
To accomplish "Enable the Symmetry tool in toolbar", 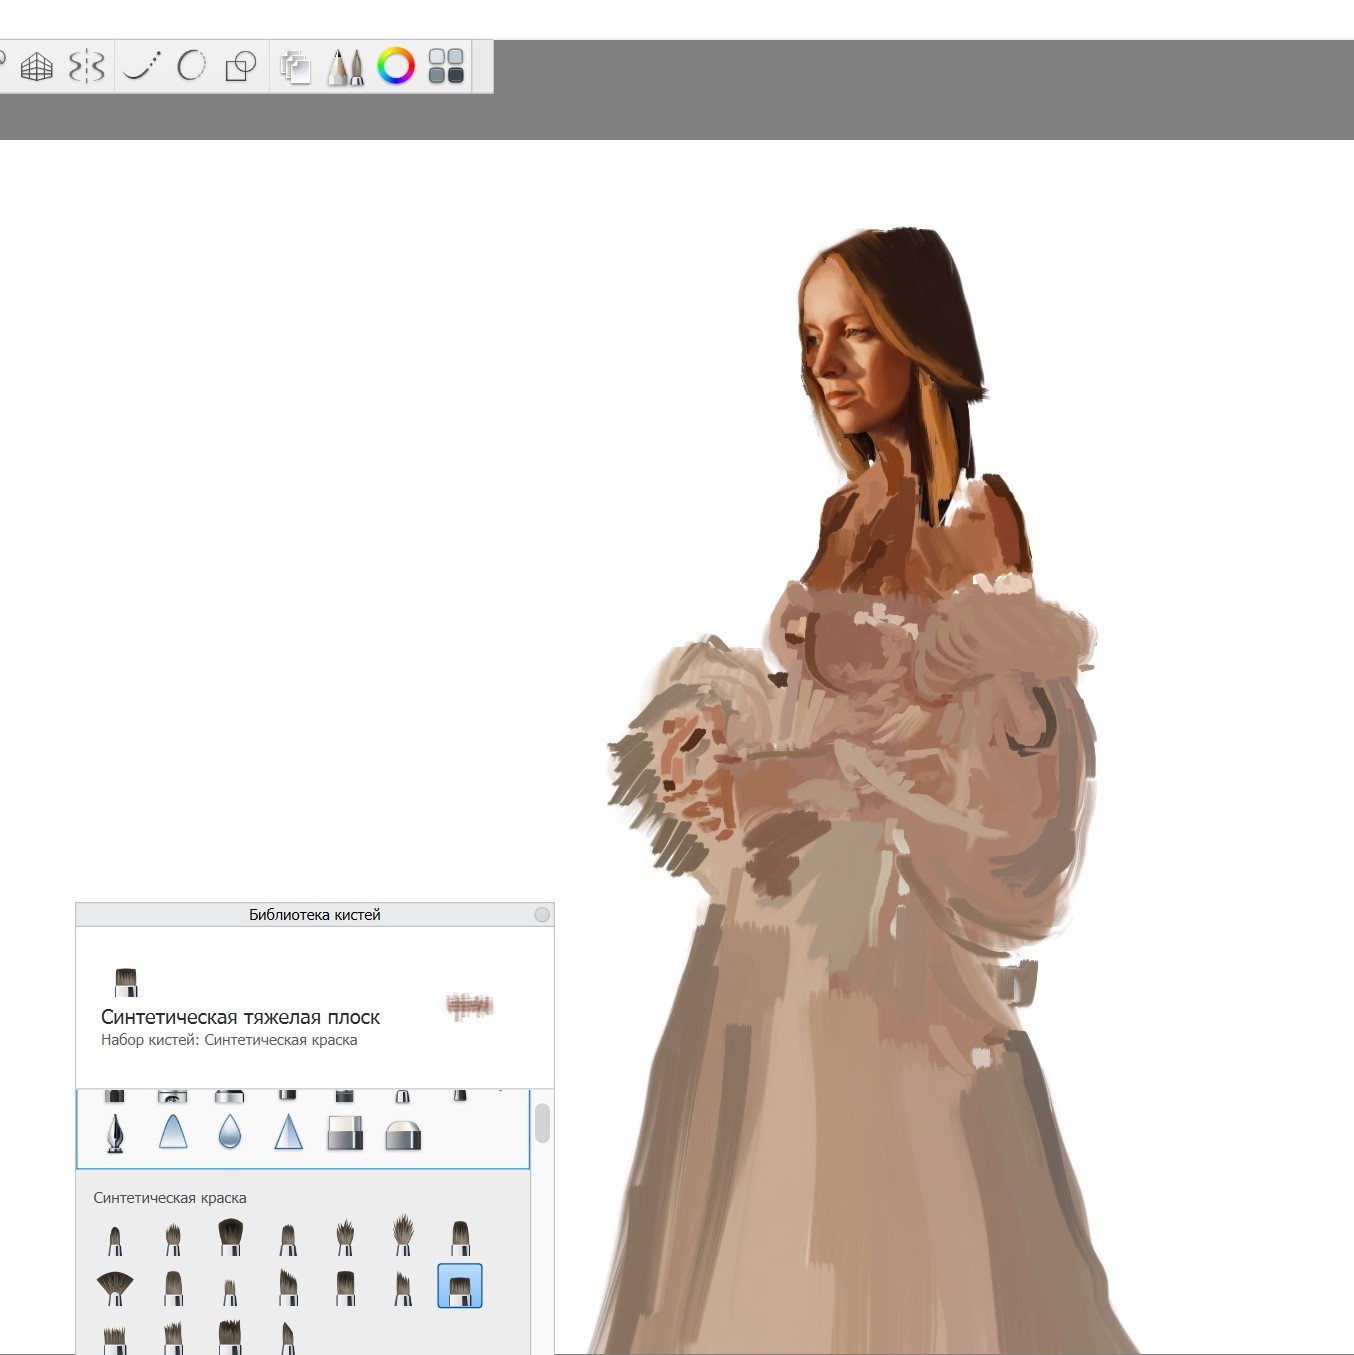I will pyautogui.click(x=87, y=67).
